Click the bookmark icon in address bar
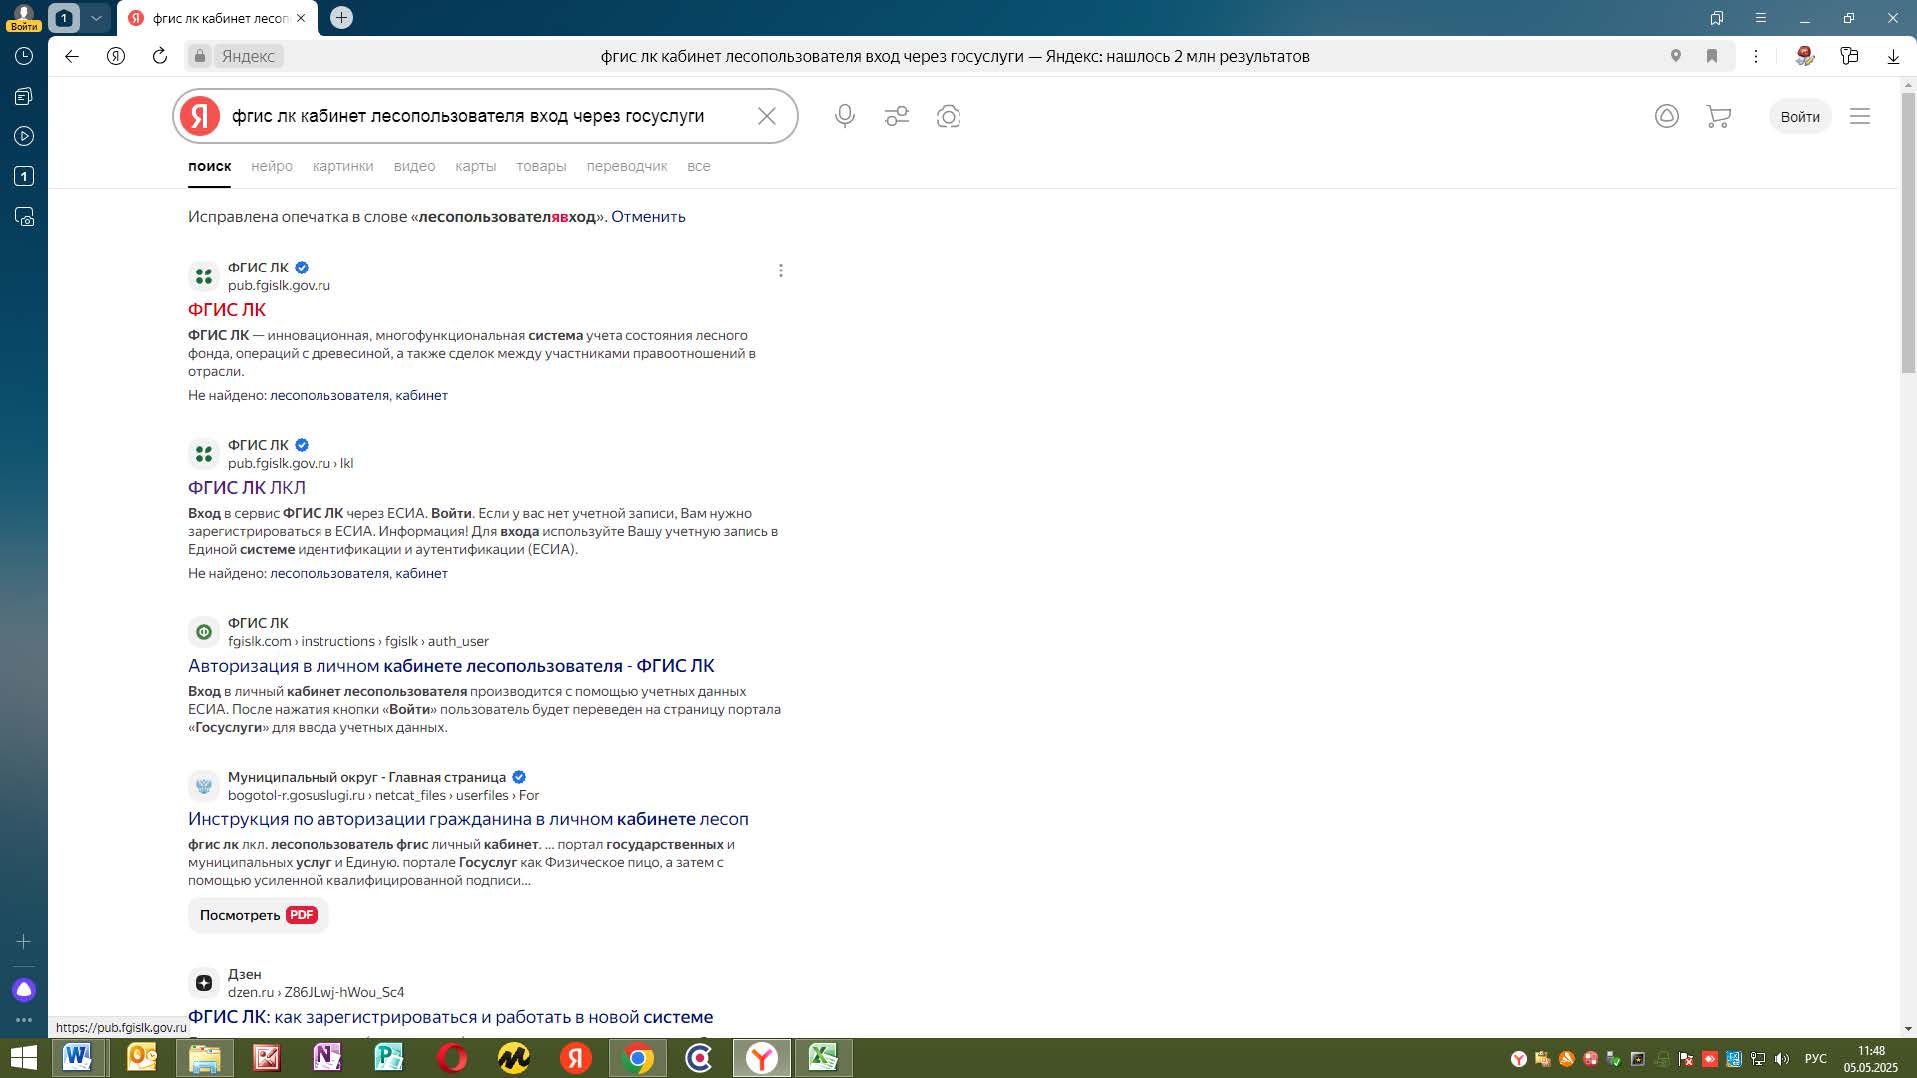 pos(1712,56)
